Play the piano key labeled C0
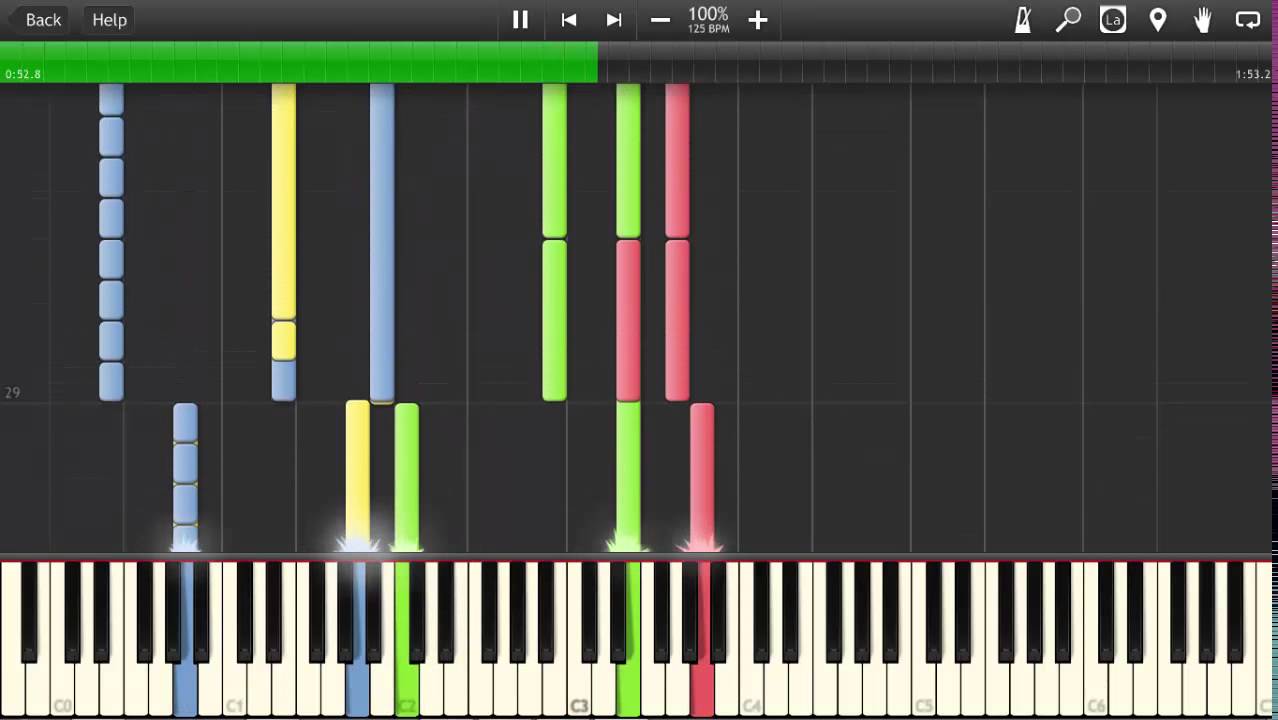 point(62,690)
